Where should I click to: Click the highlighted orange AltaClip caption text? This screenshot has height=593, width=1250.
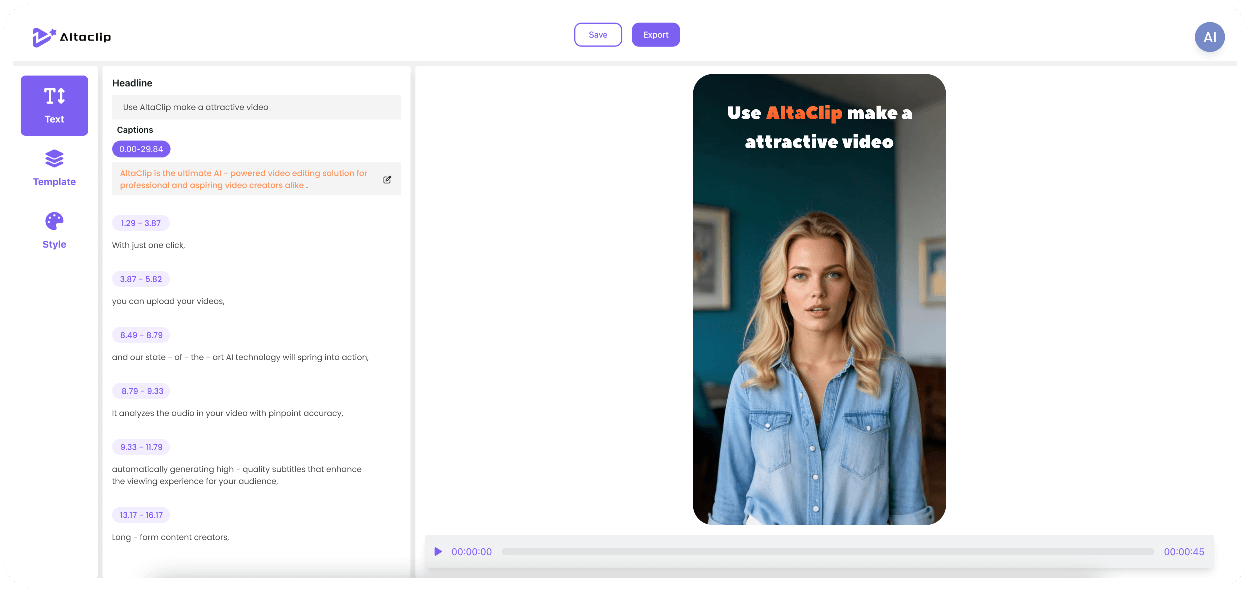tap(244, 179)
